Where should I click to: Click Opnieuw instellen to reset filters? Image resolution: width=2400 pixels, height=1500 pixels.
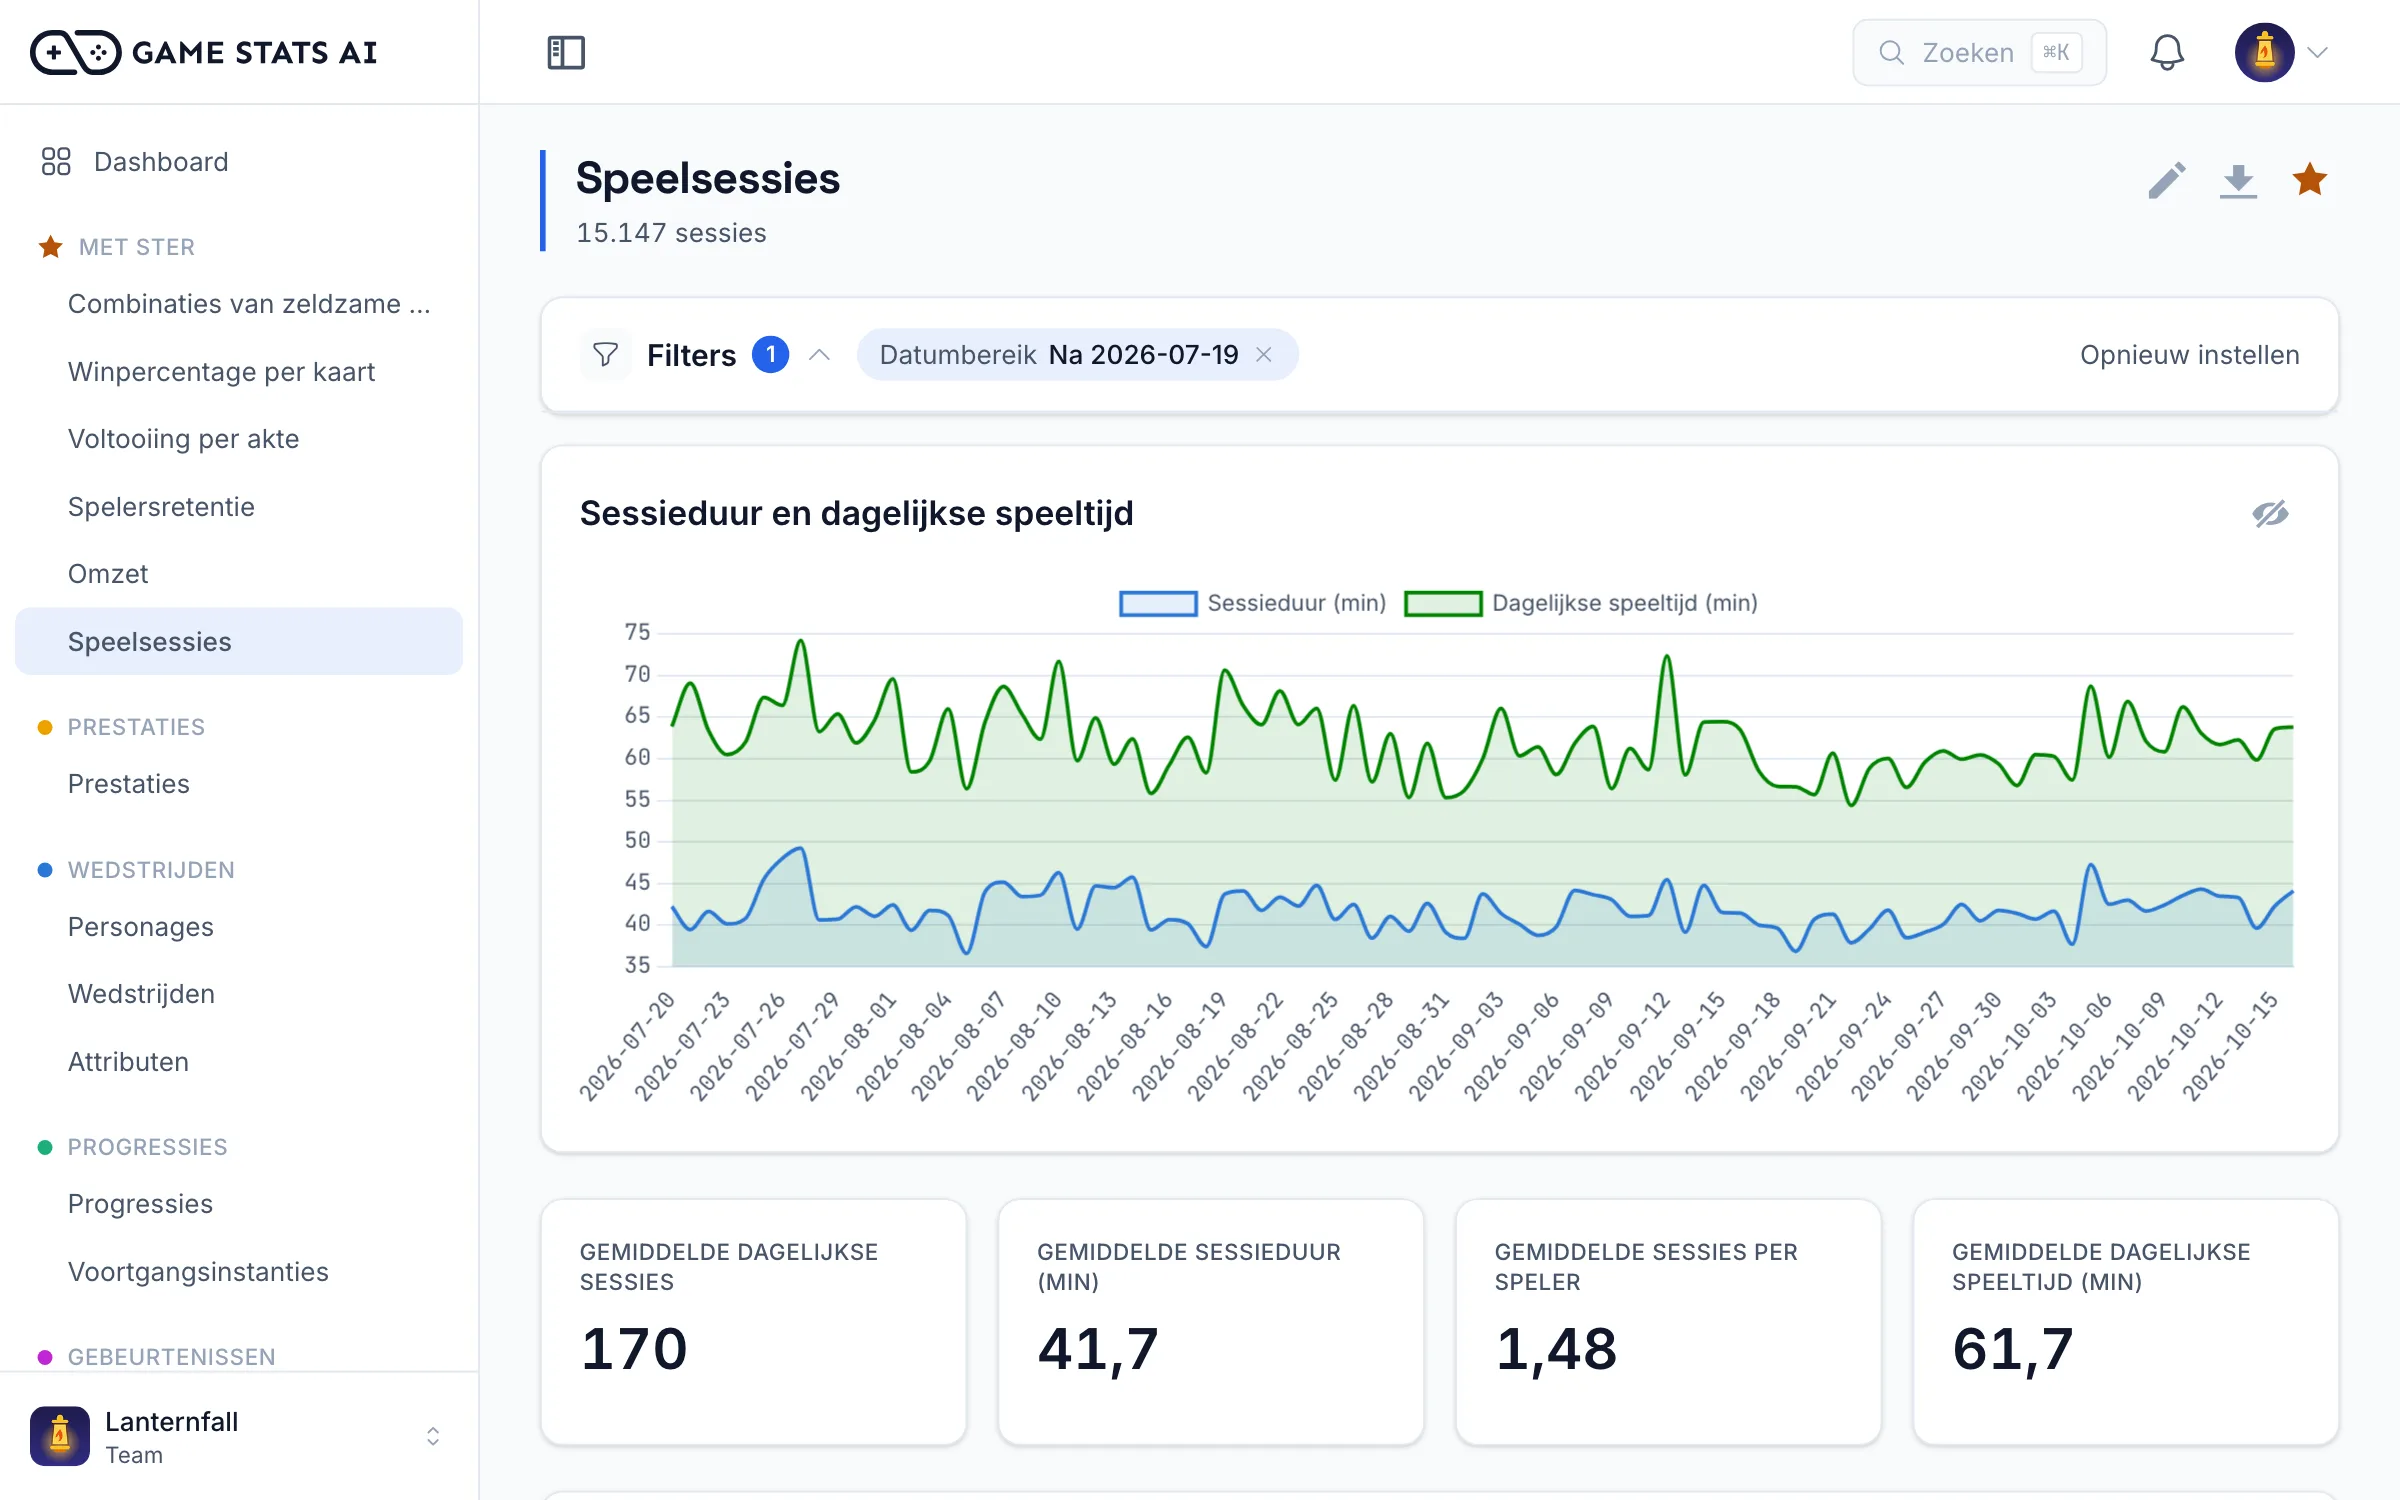pyautogui.click(x=2190, y=355)
